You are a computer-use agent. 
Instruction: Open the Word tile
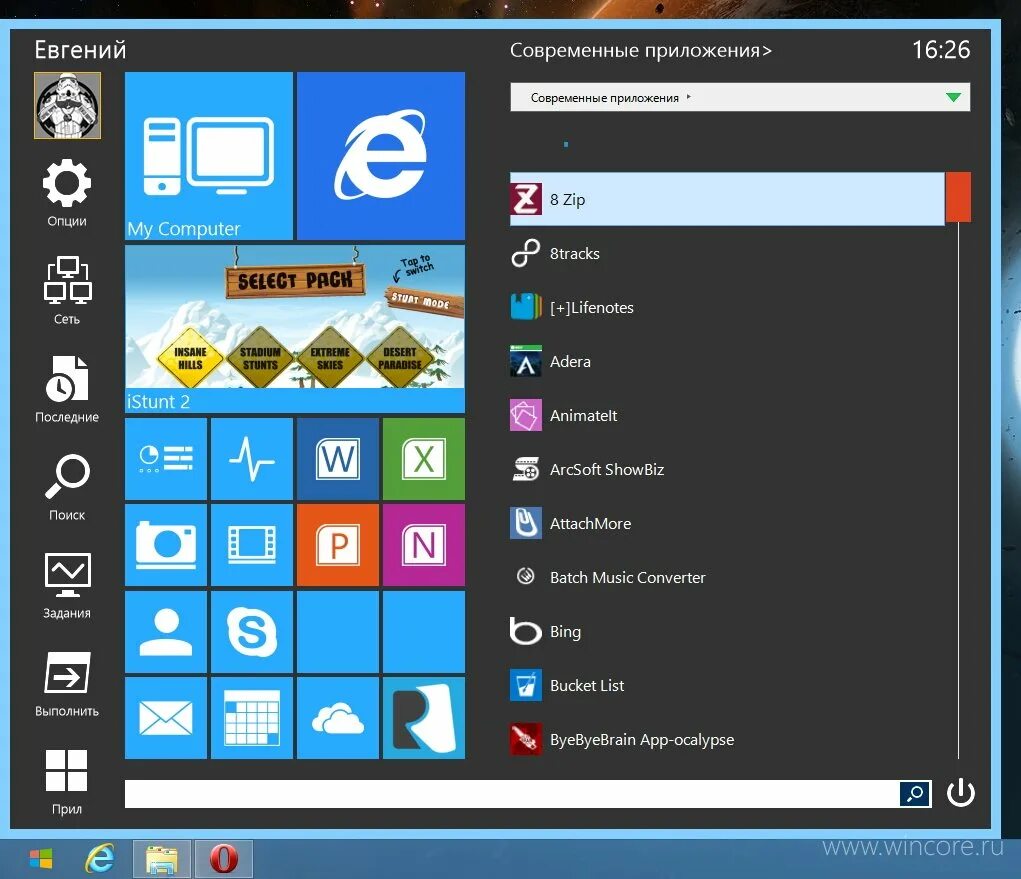(337, 459)
